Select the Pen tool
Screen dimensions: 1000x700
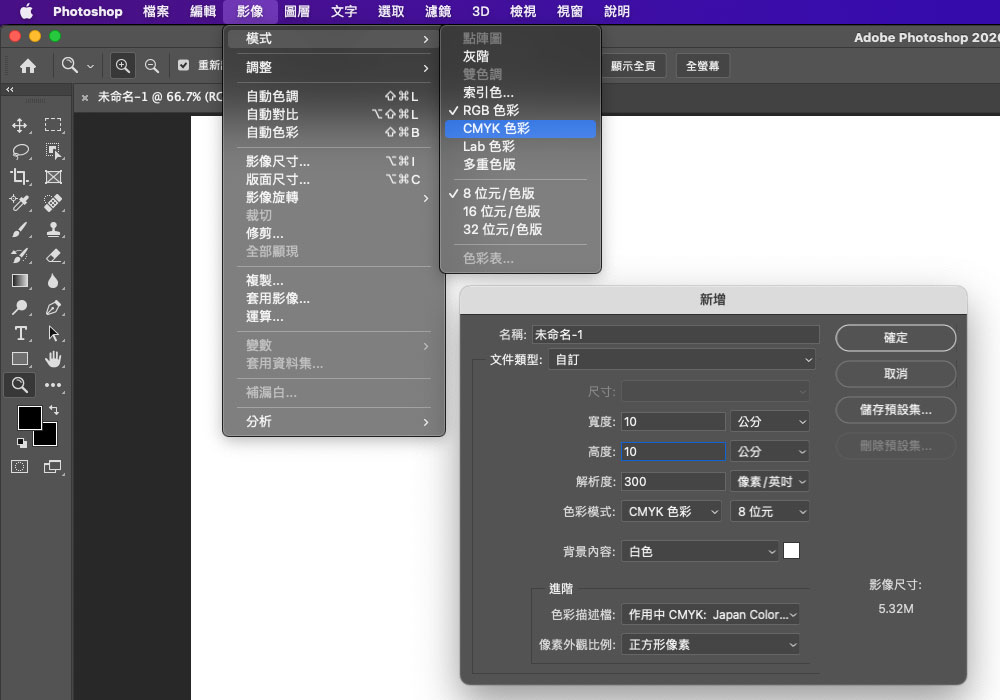(53, 307)
